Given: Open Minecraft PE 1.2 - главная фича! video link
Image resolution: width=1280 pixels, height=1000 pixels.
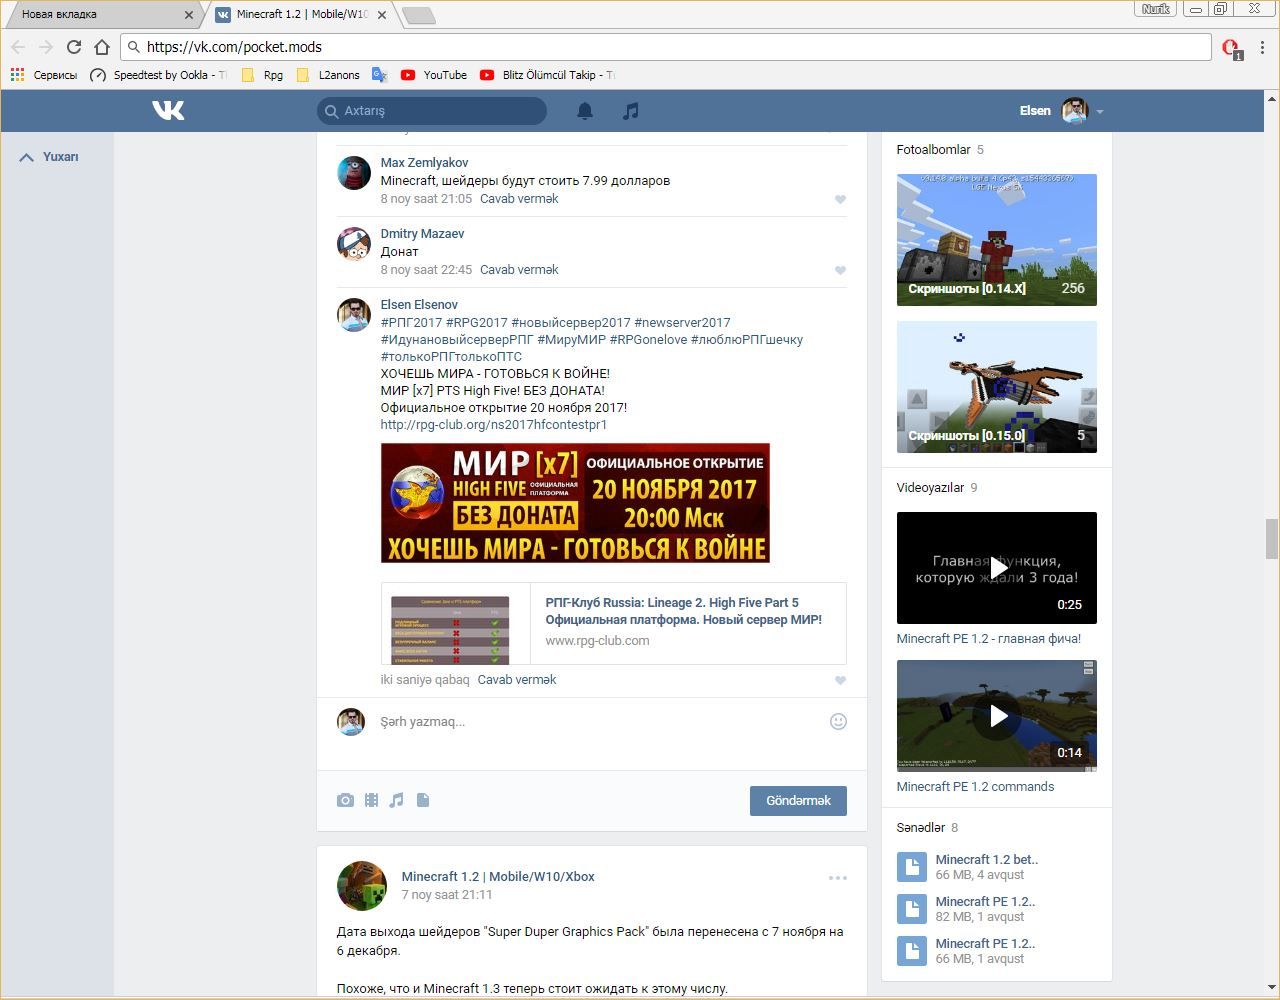Looking at the screenshot, I should point(989,639).
